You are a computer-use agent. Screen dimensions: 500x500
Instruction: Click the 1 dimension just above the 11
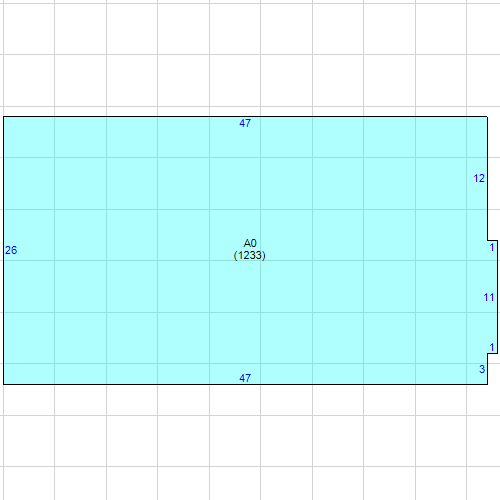pyautogui.click(x=492, y=247)
